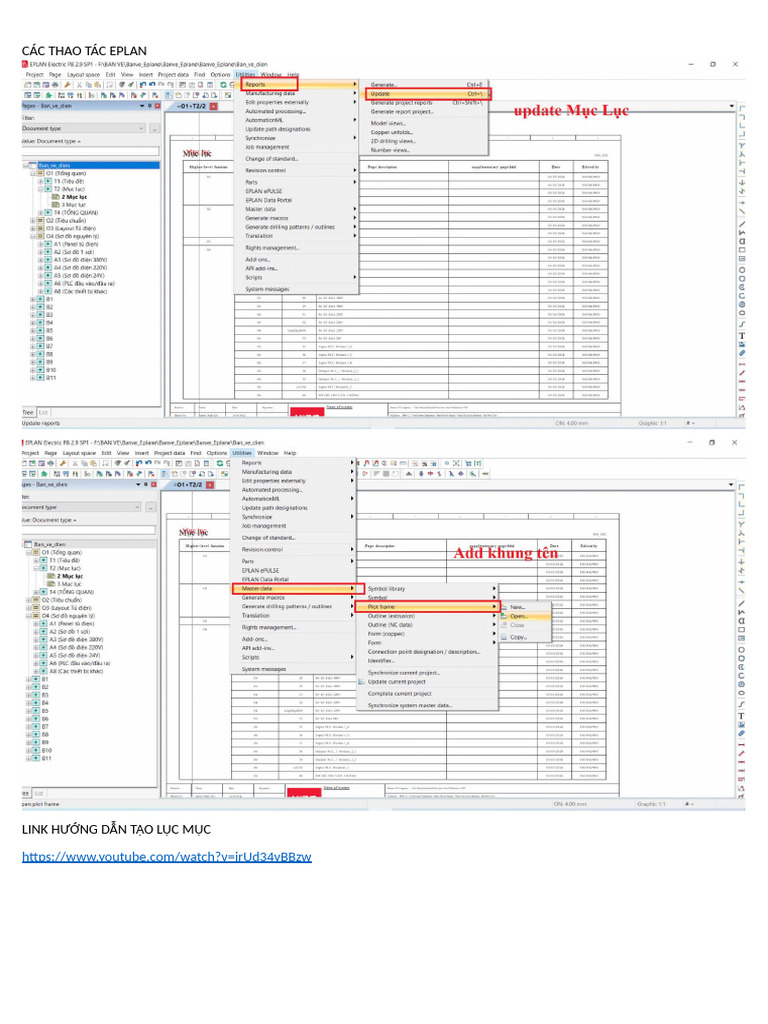Open the YouTube tutorial link
The width and height of the screenshot is (768, 1024).
pos(166,857)
